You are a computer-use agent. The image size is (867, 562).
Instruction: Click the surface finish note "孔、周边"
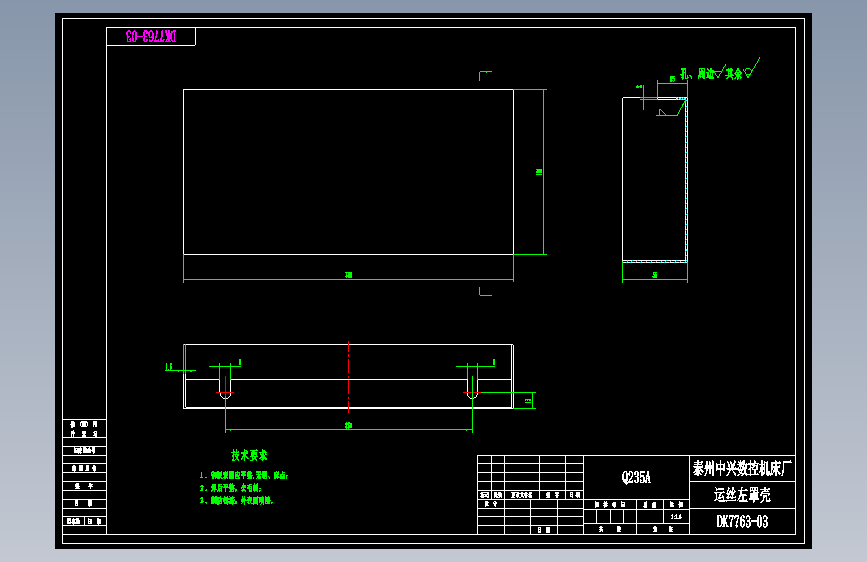pos(697,74)
